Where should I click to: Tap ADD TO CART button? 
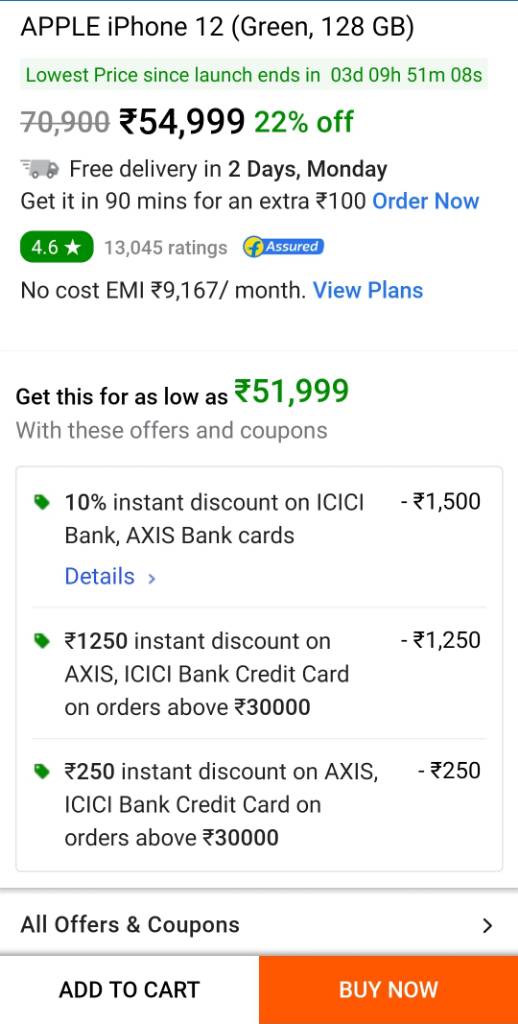(129, 989)
